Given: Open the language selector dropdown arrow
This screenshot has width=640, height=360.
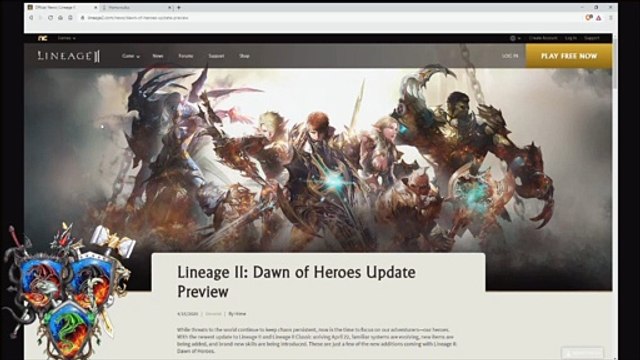Looking at the screenshot, I should [519, 38].
